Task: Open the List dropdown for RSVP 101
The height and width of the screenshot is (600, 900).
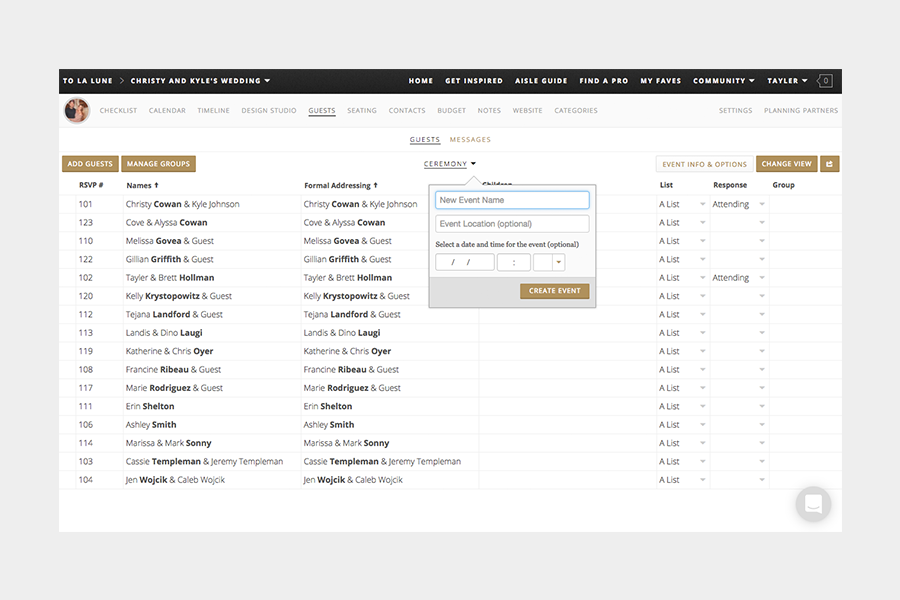Action: point(702,204)
